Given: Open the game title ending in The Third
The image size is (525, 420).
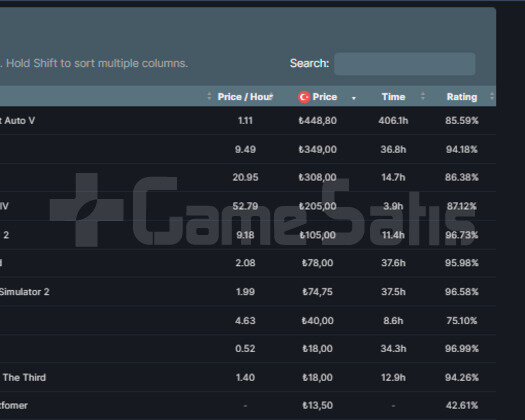Looking at the screenshot, I should pos(24,378).
